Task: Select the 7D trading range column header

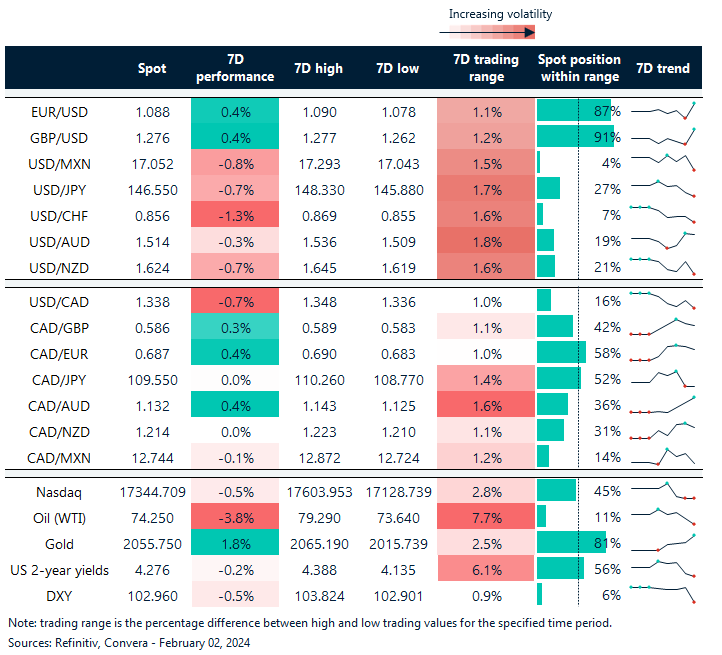Action: pos(485,68)
